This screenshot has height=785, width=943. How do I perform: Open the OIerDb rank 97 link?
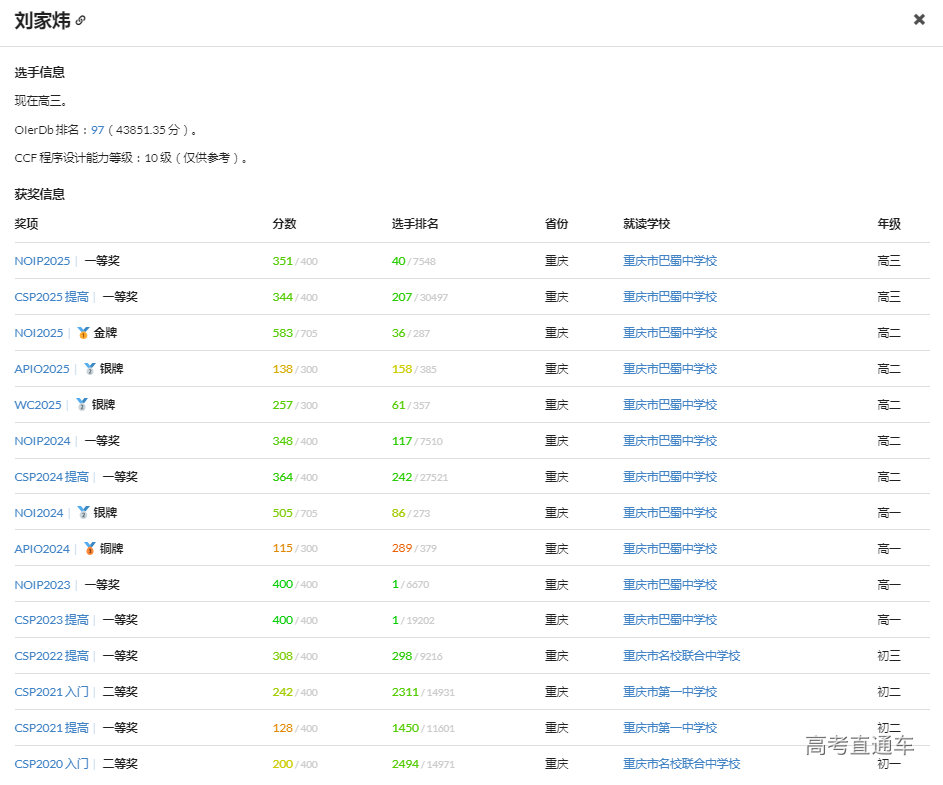coord(97,129)
